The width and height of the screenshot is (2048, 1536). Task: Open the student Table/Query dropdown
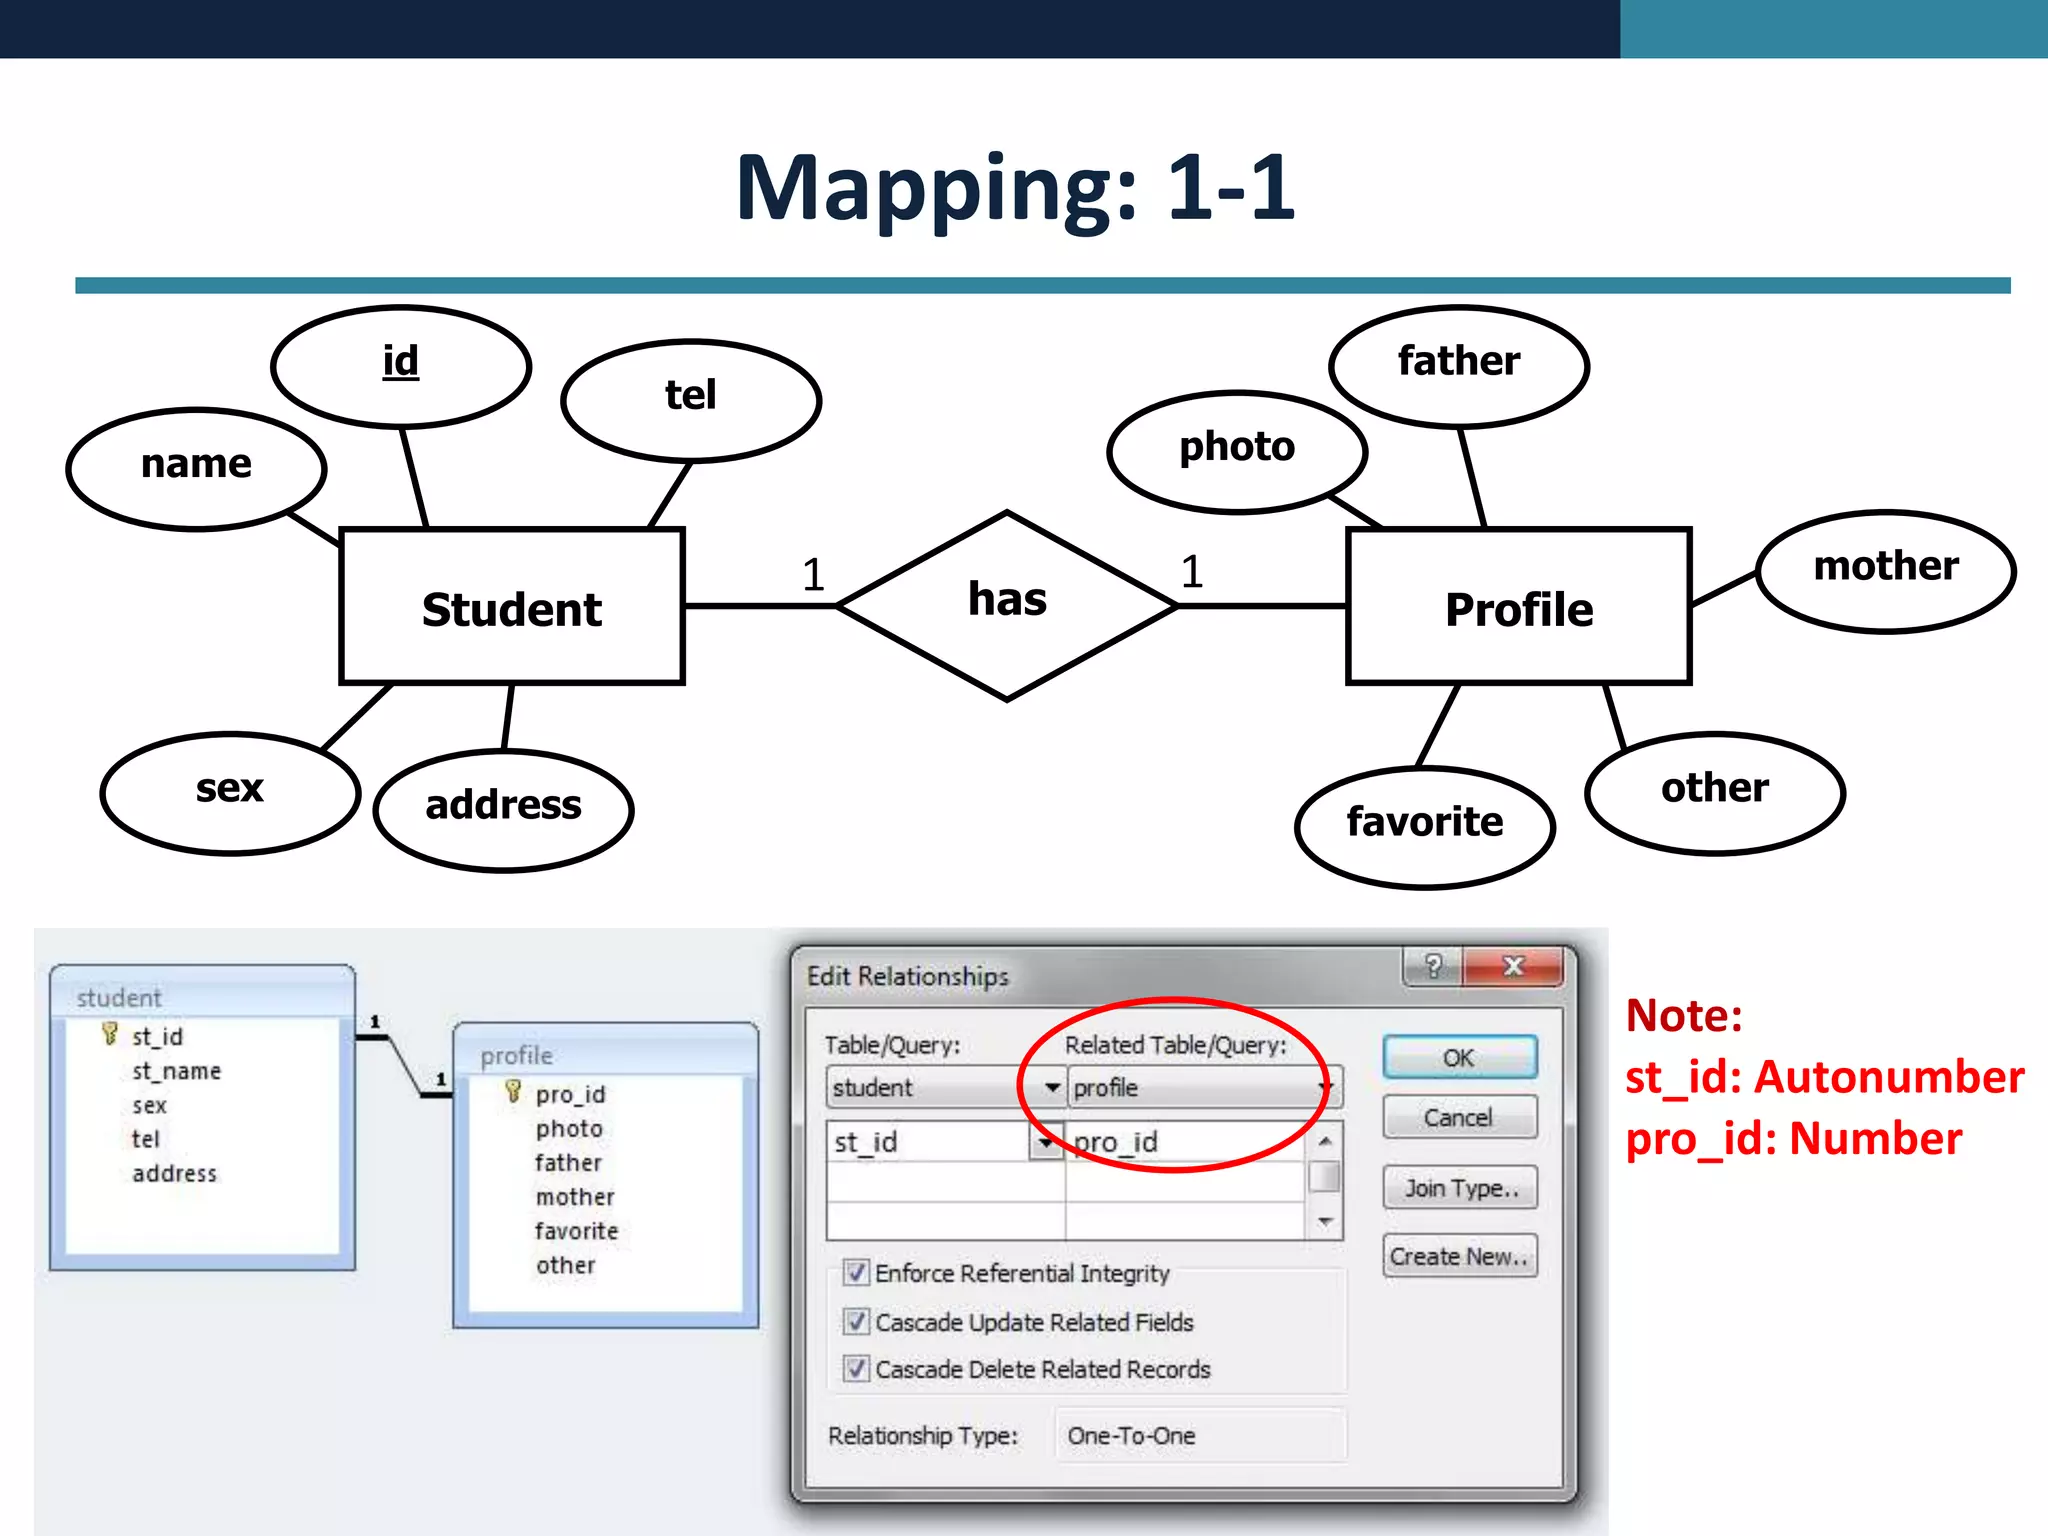coord(1053,1087)
